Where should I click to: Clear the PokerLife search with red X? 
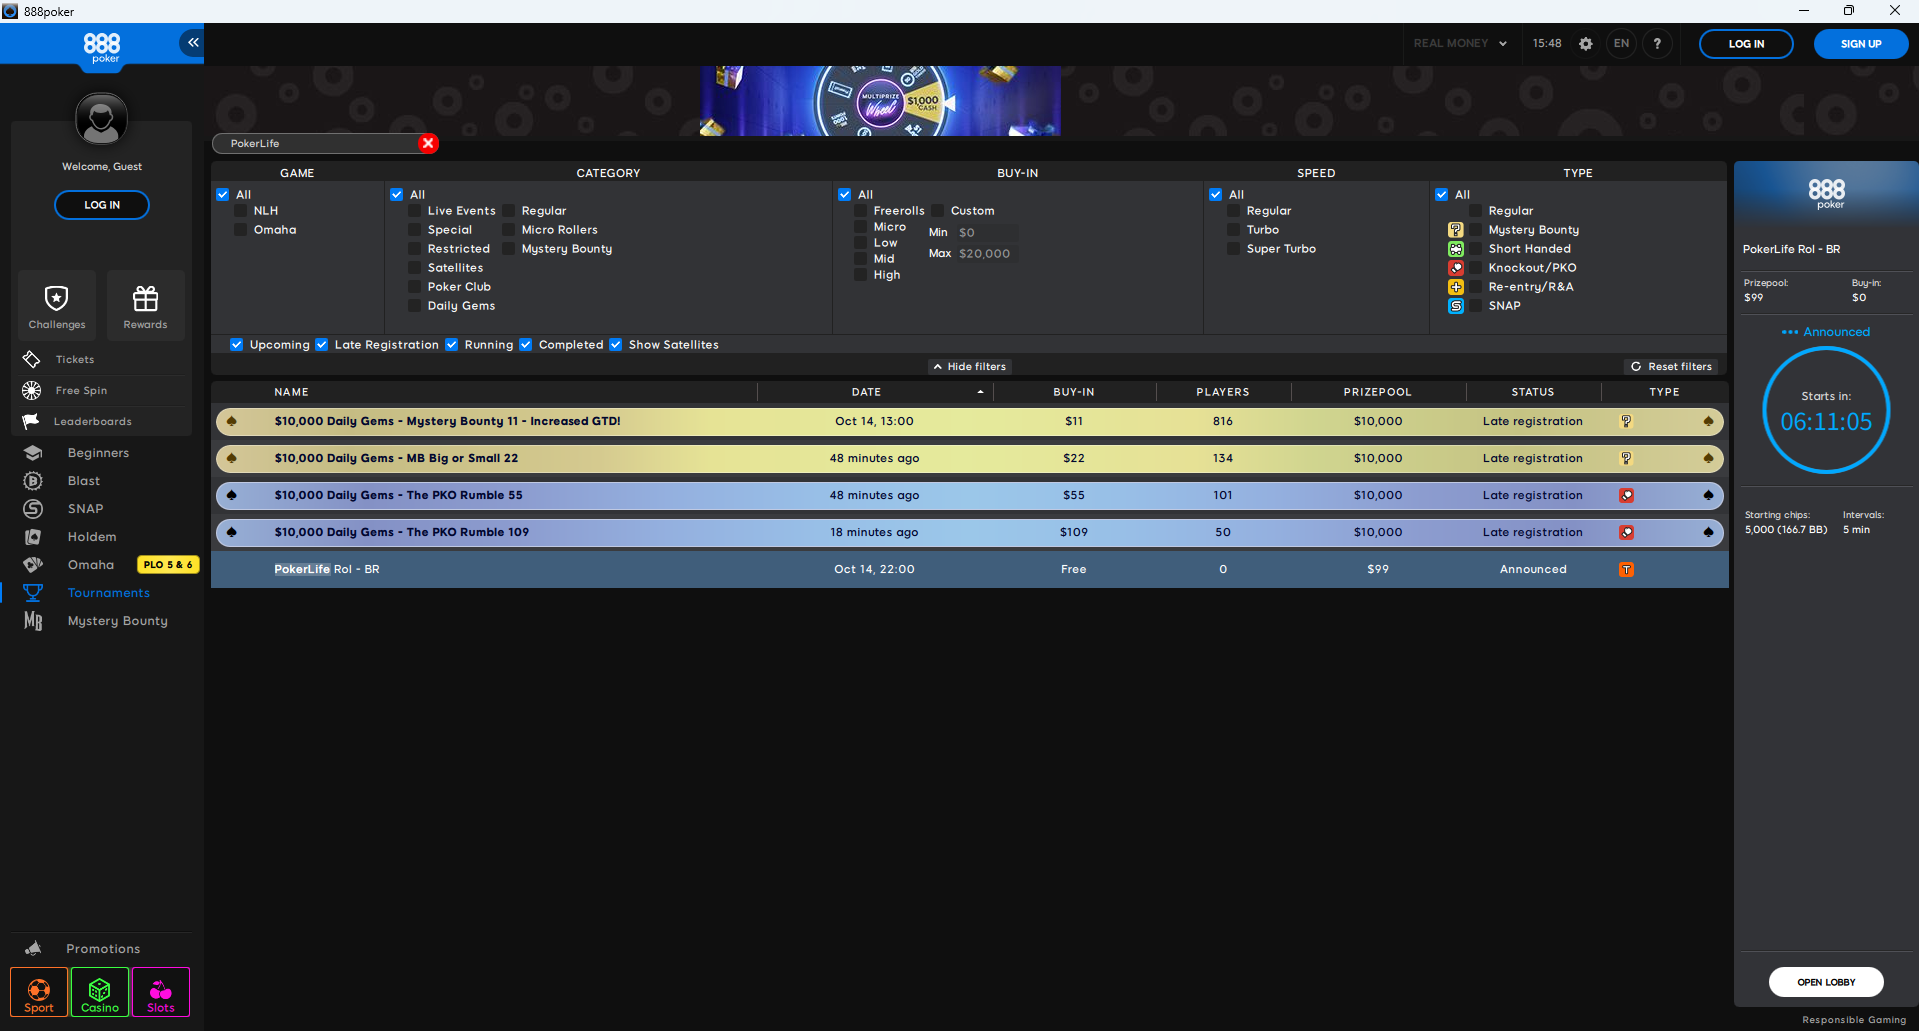tap(428, 143)
